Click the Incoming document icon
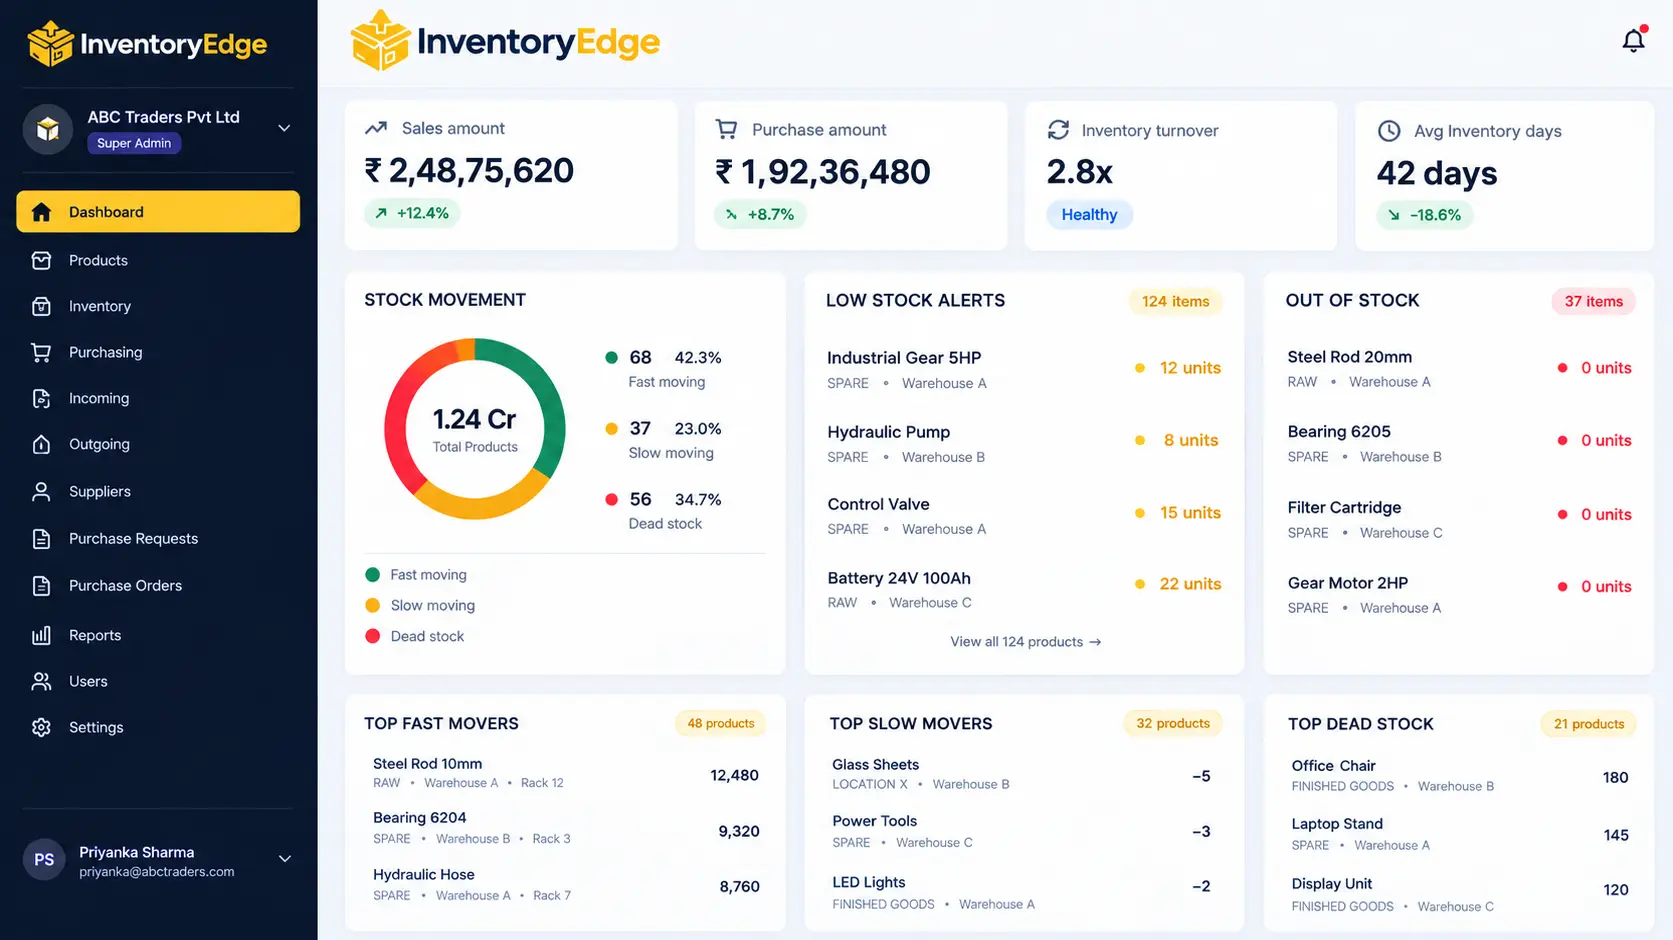The image size is (1673, 940). [41, 398]
